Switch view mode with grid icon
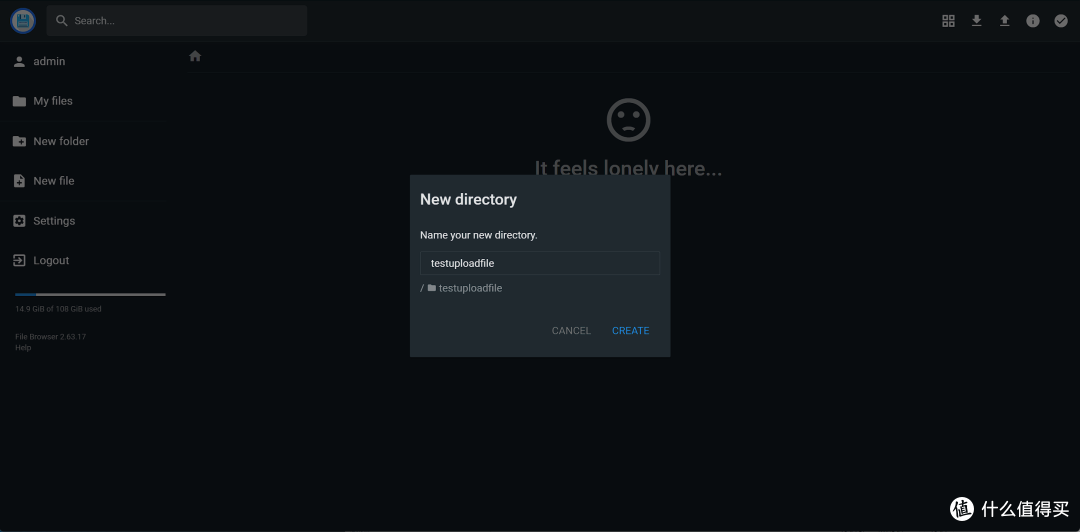Image resolution: width=1080 pixels, height=532 pixels. 948,21
